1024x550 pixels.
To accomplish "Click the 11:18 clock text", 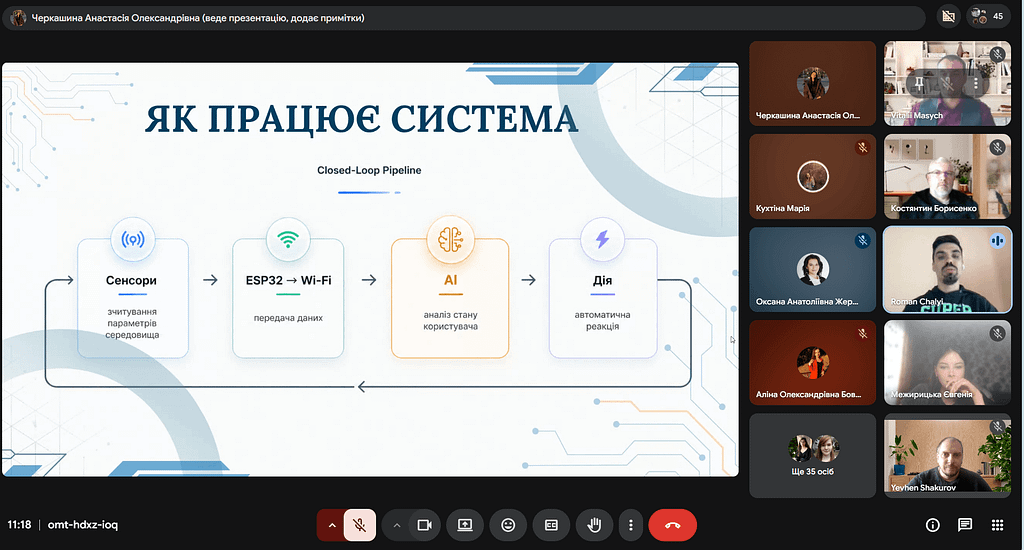I will (x=20, y=525).
